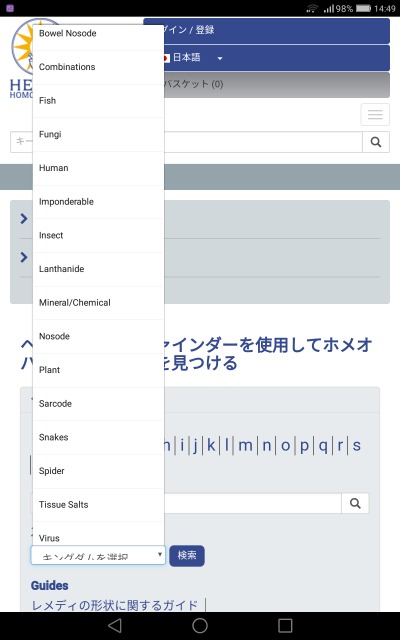Image resolution: width=400 pixels, height=640 pixels.
Task: Expand the first chevron arrow row
Action: click(x=24, y=219)
